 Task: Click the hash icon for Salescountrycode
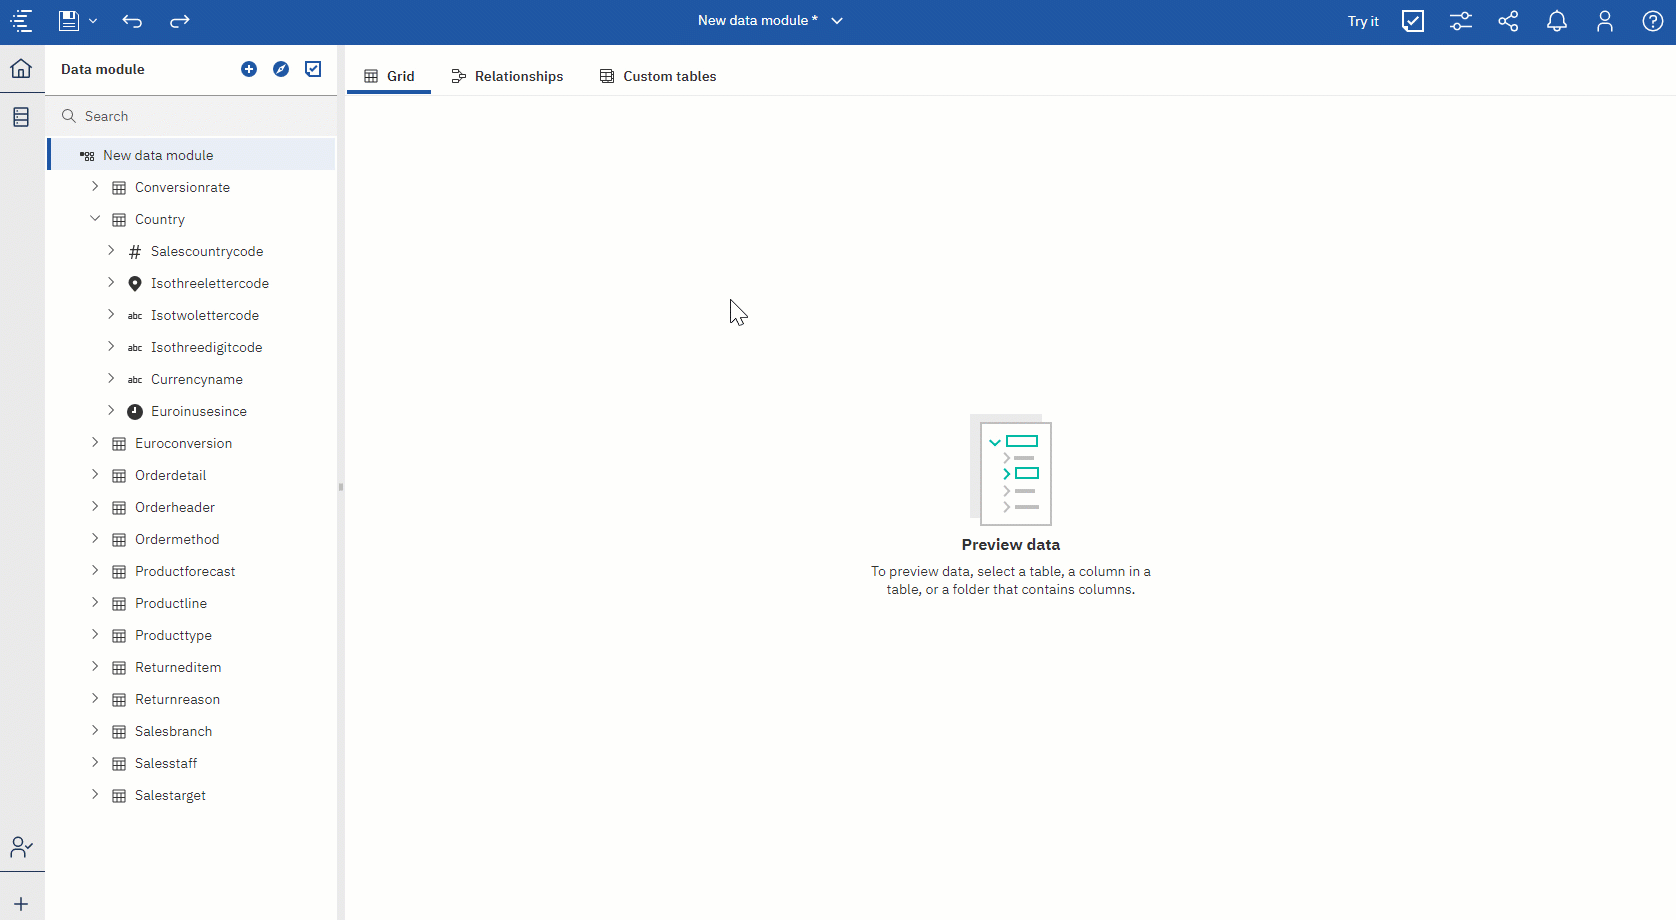click(x=135, y=251)
